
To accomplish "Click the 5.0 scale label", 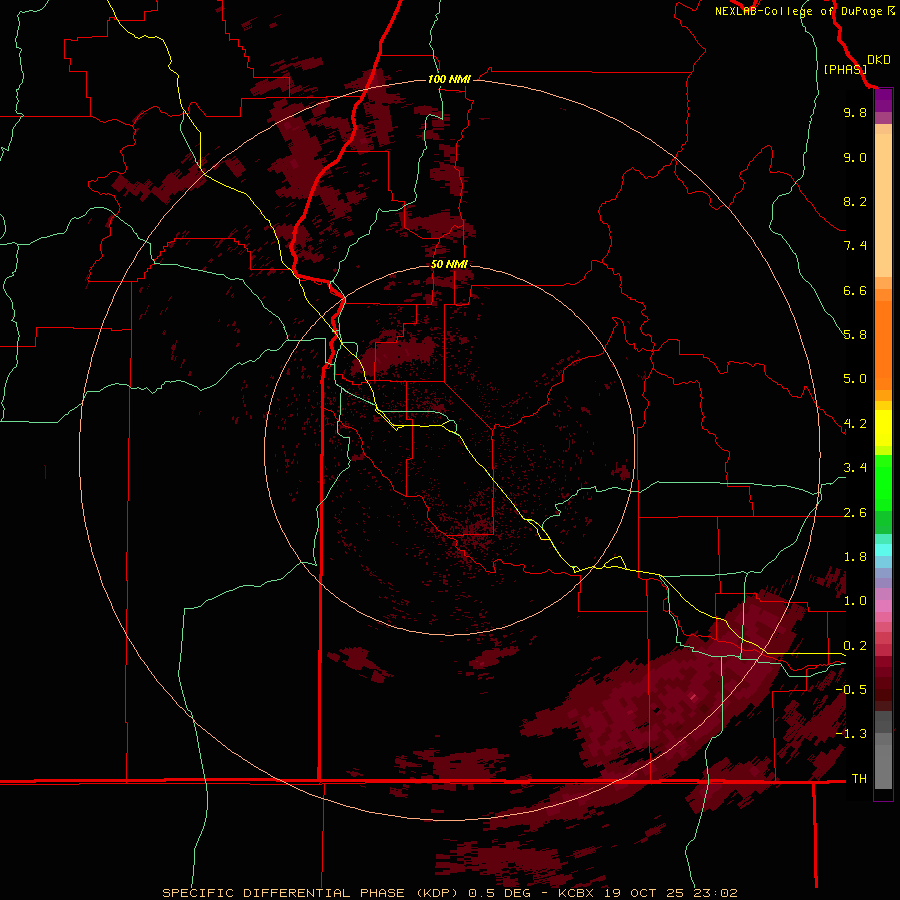I will click(855, 379).
